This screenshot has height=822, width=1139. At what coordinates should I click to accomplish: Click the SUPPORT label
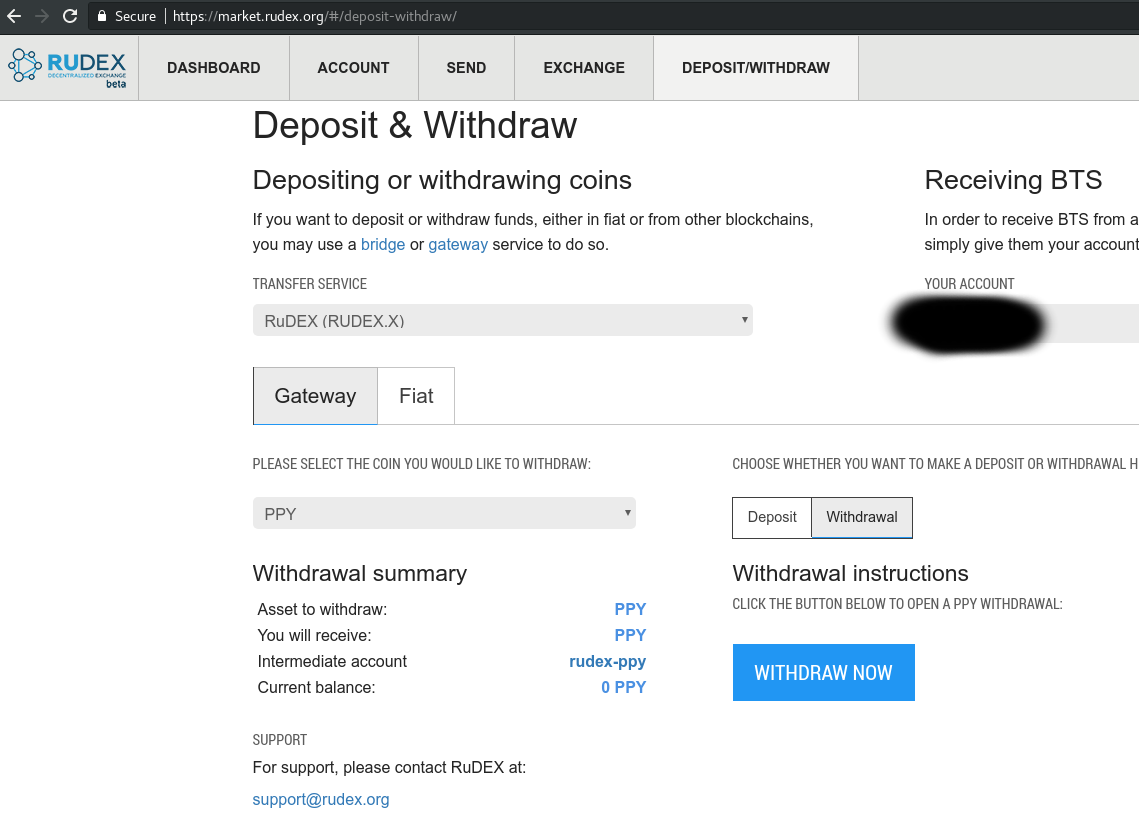pos(280,740)
